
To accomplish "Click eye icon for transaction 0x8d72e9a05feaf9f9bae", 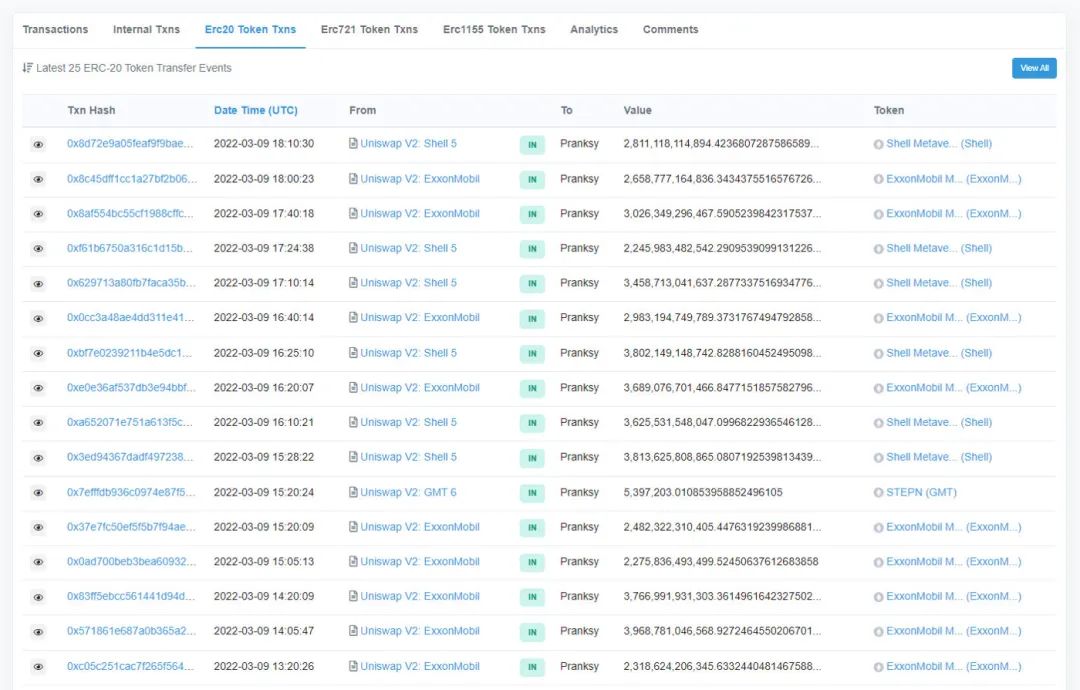I will 38,144.
